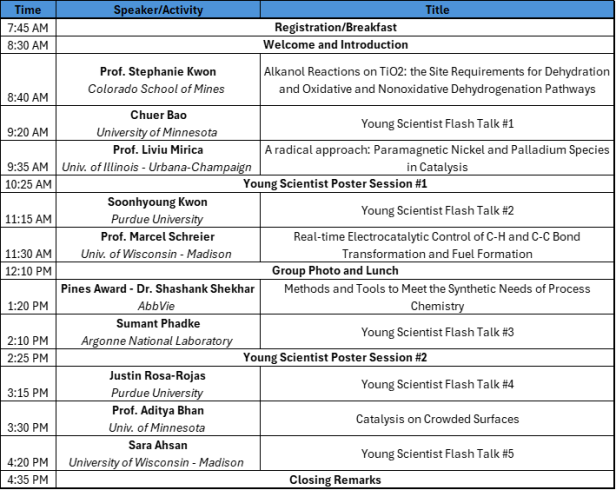Select Young Scientist Poster Session #1 row
Image resolution: width=616 pixels, height=490 pixels.
[x=335, y=184]
